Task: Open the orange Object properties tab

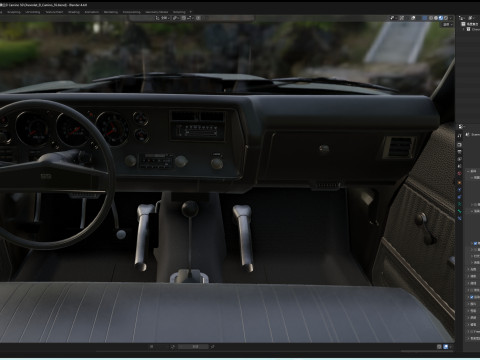Action: pyautogui.click(x=459, y=183)
